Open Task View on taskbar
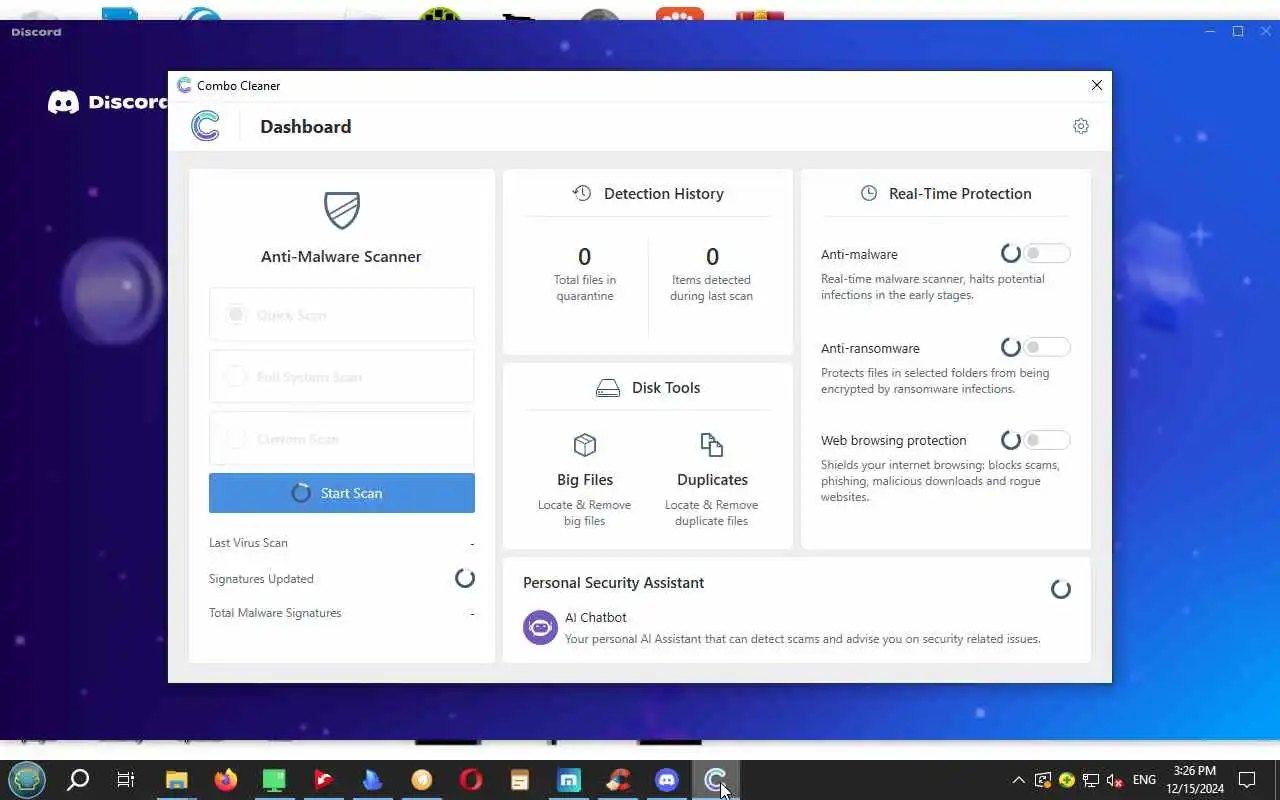This screenshot has height=800, width=1280. tap(126, 780)
